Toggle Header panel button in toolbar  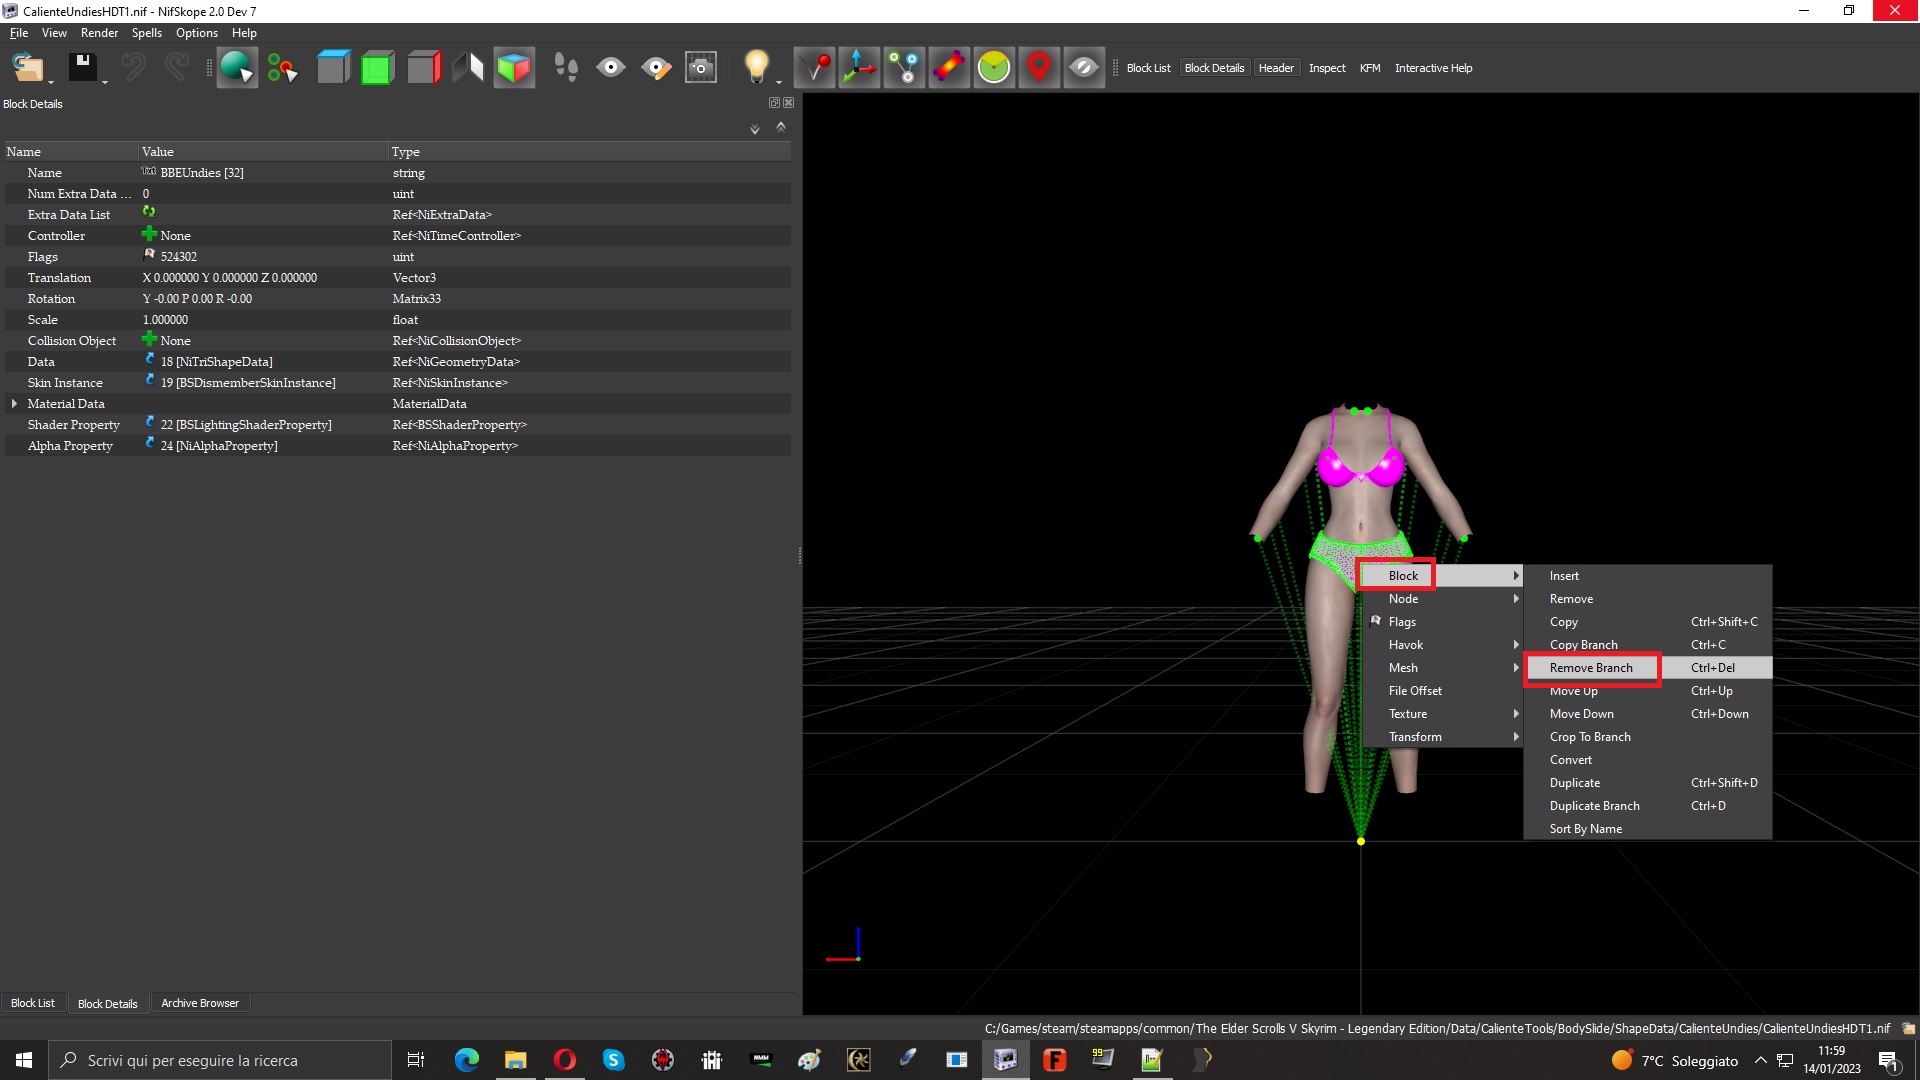1276,68
